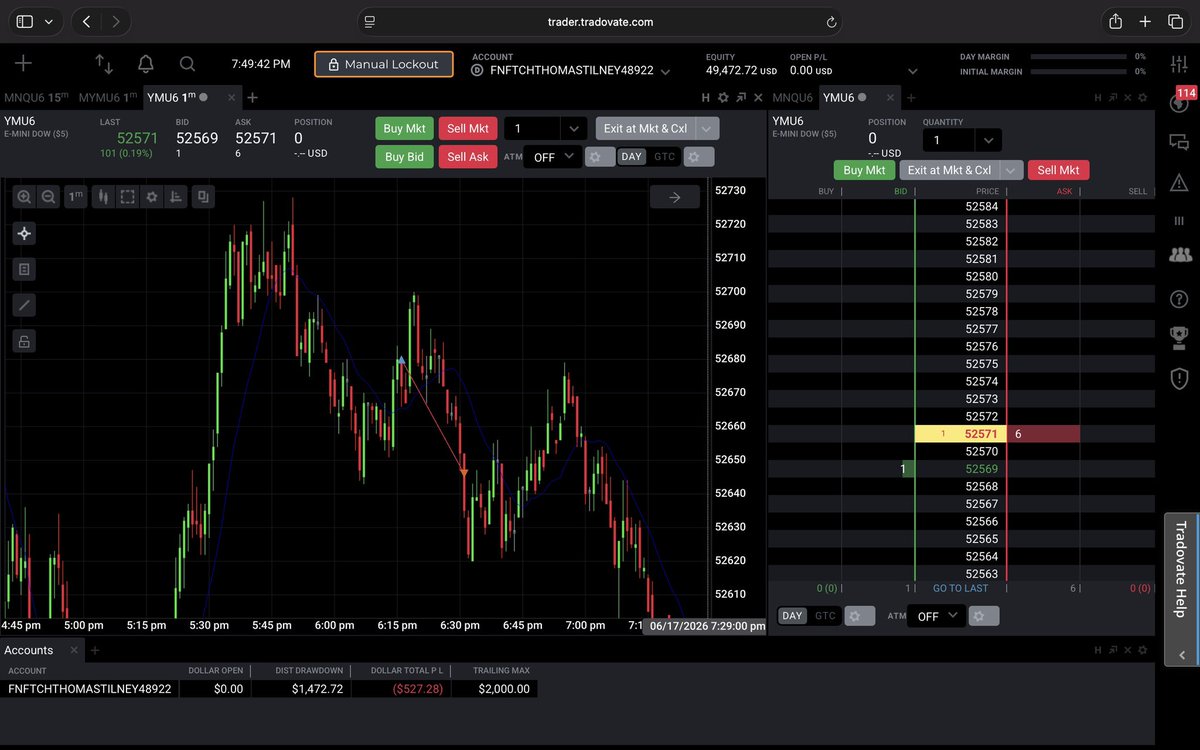The width and height of the screenshot is (1200, 750).
Task: Open chart panel ATM OFF dropdown
Action: (553, 157)
